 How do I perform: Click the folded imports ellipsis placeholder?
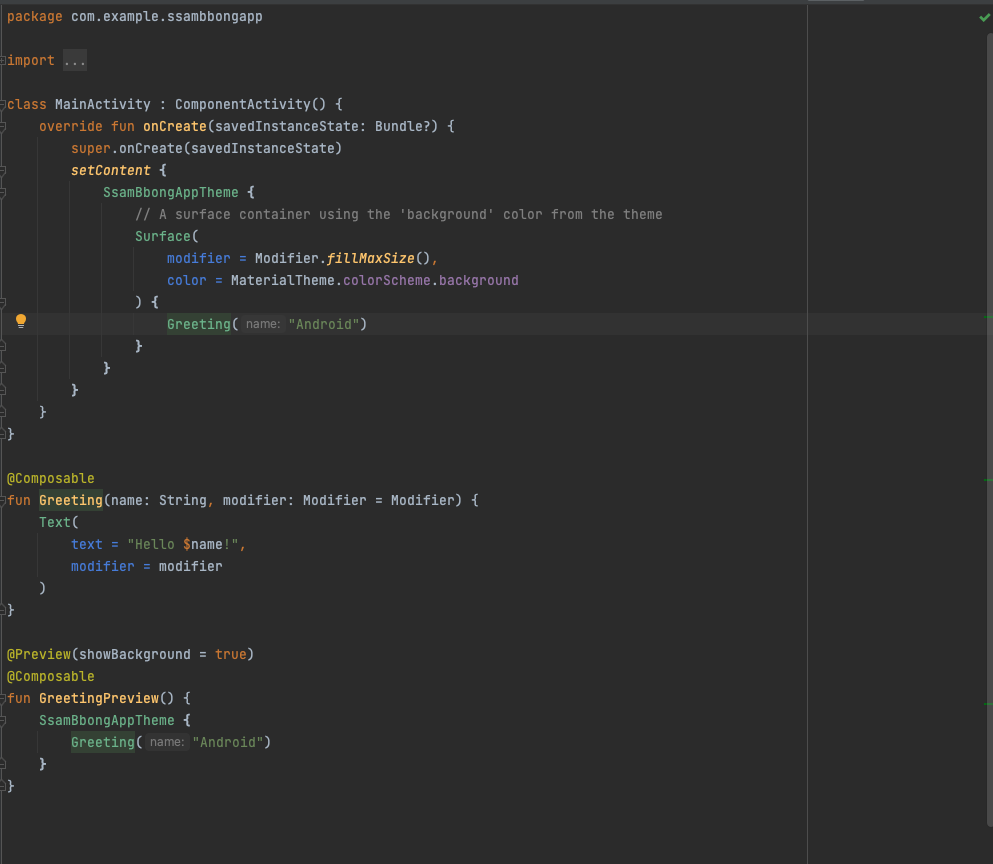(75, 61)
